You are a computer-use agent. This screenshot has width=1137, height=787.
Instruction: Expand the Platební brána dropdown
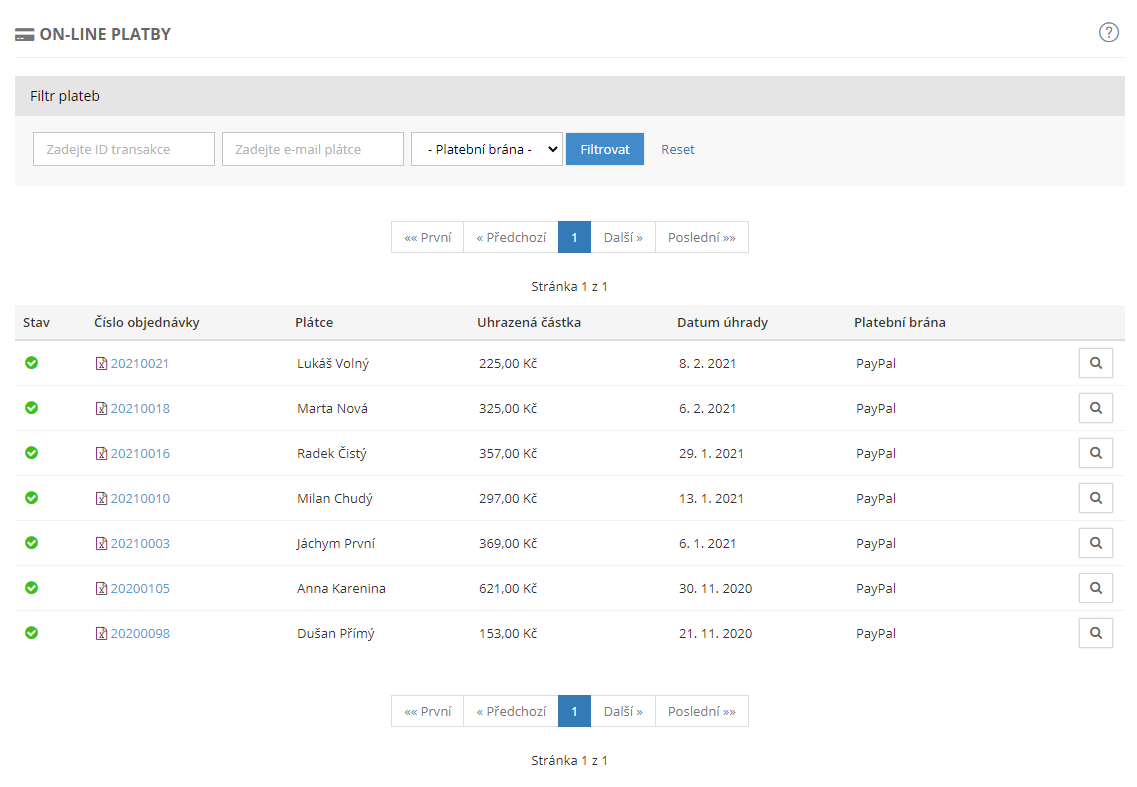[486, 149]
